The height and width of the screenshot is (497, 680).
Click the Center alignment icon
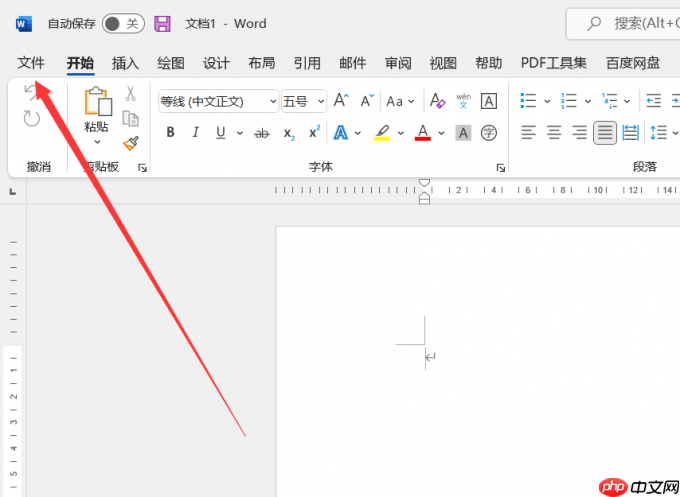pyautogui.click(x=554, y=132)
